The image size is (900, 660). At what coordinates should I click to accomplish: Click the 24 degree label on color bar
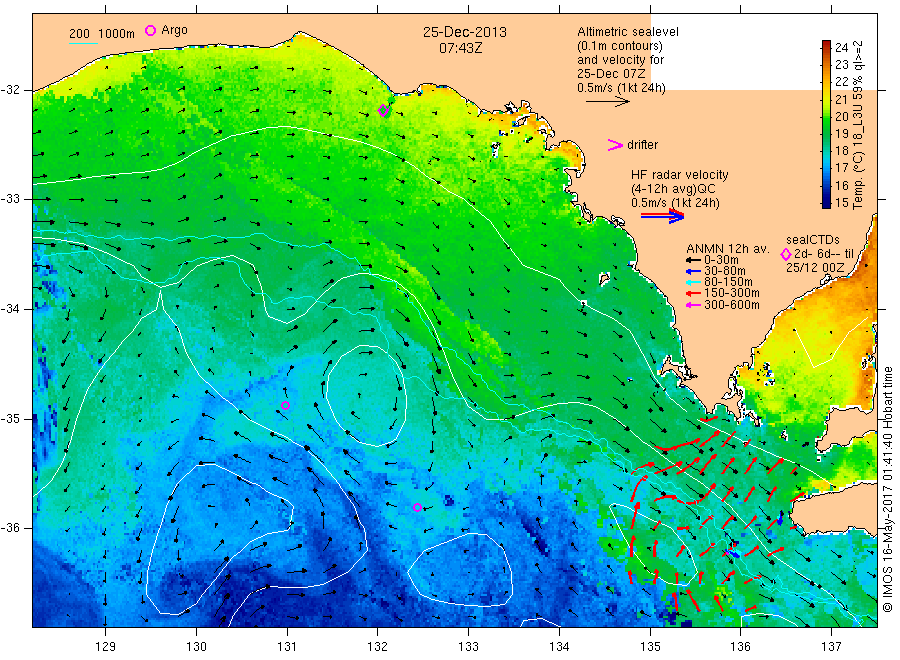841,48
